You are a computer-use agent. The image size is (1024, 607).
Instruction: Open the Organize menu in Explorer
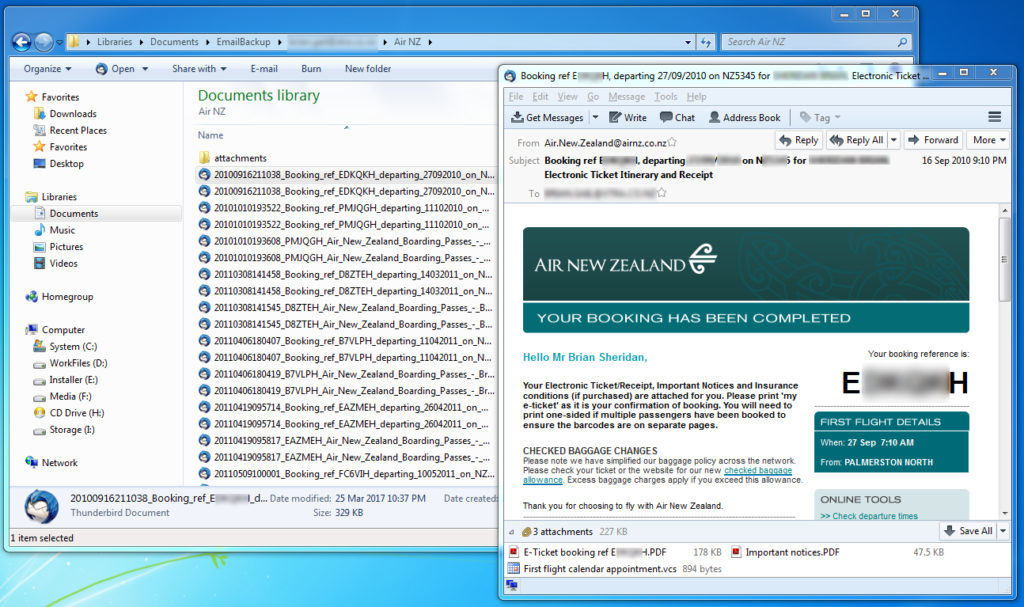(47, 69)
